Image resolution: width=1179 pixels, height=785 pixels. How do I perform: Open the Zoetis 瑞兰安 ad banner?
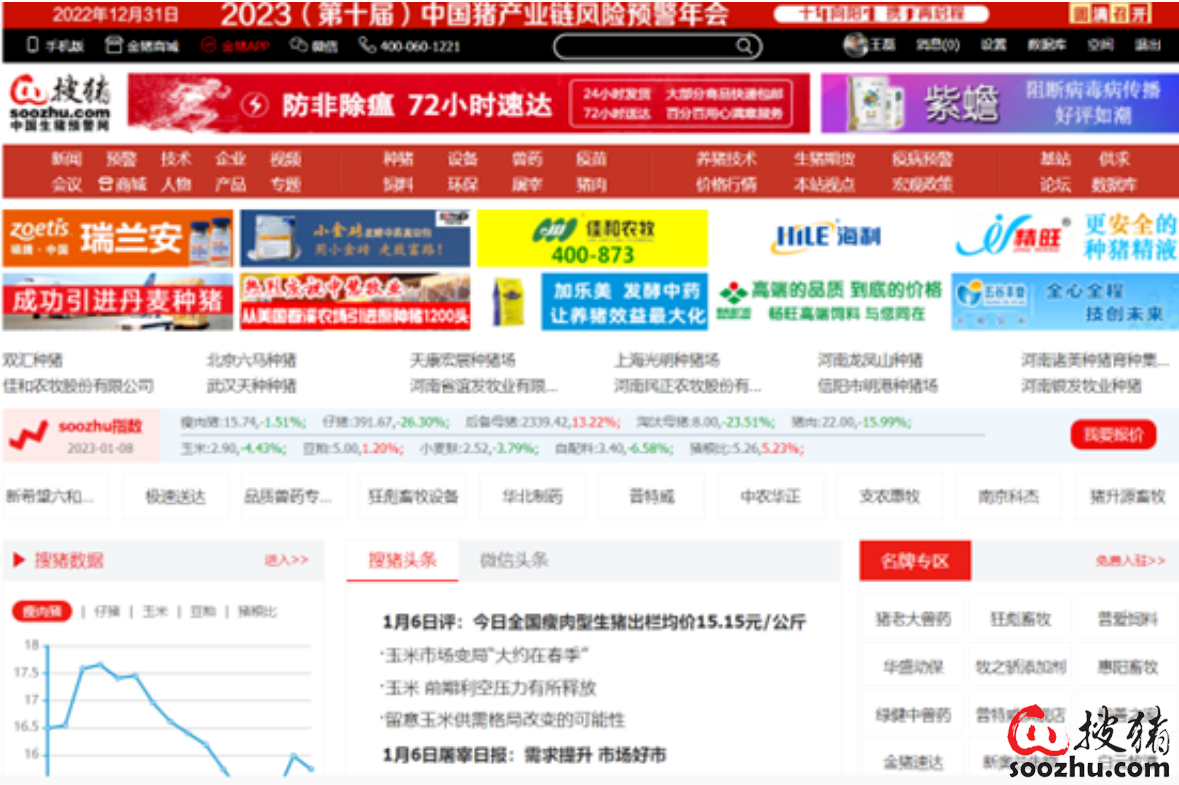[118, 238]
